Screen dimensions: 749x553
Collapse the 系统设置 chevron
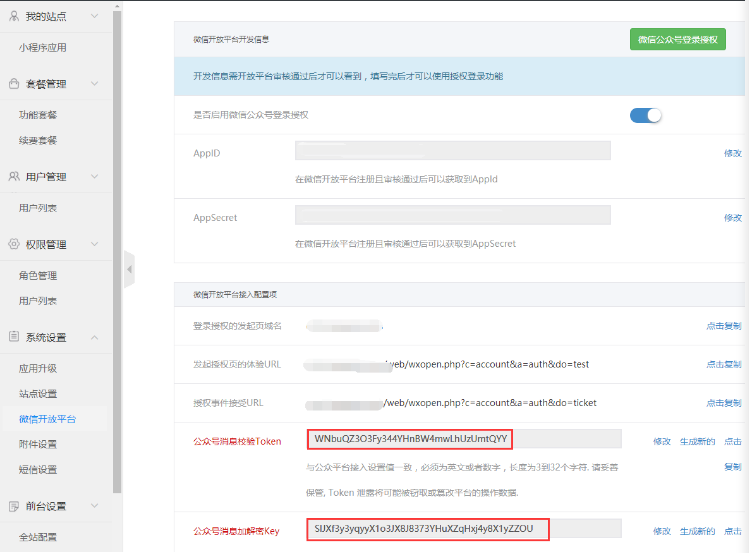coord(95,337)
